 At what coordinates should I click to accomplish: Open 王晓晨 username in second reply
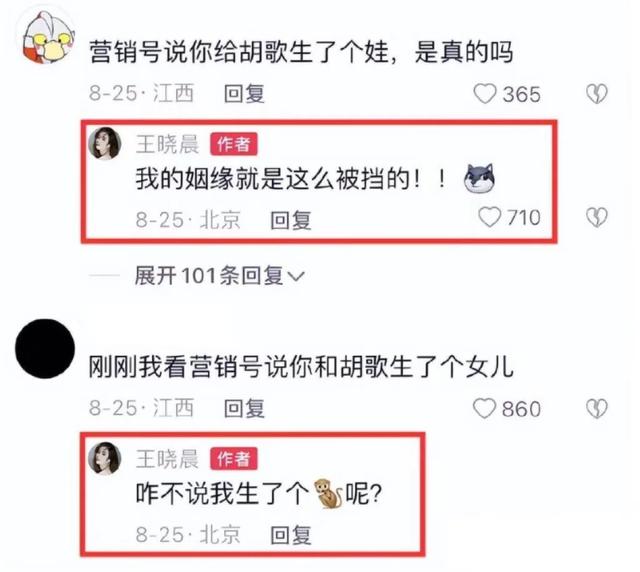click(x=167, y=458)
